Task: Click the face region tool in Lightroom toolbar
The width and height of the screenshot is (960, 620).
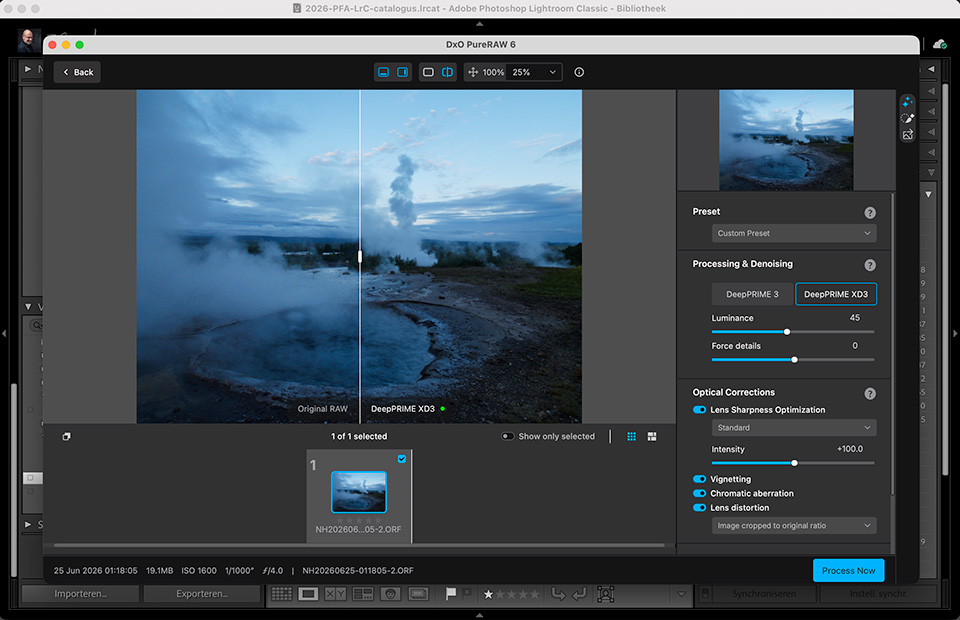Action: click(606, 594)
